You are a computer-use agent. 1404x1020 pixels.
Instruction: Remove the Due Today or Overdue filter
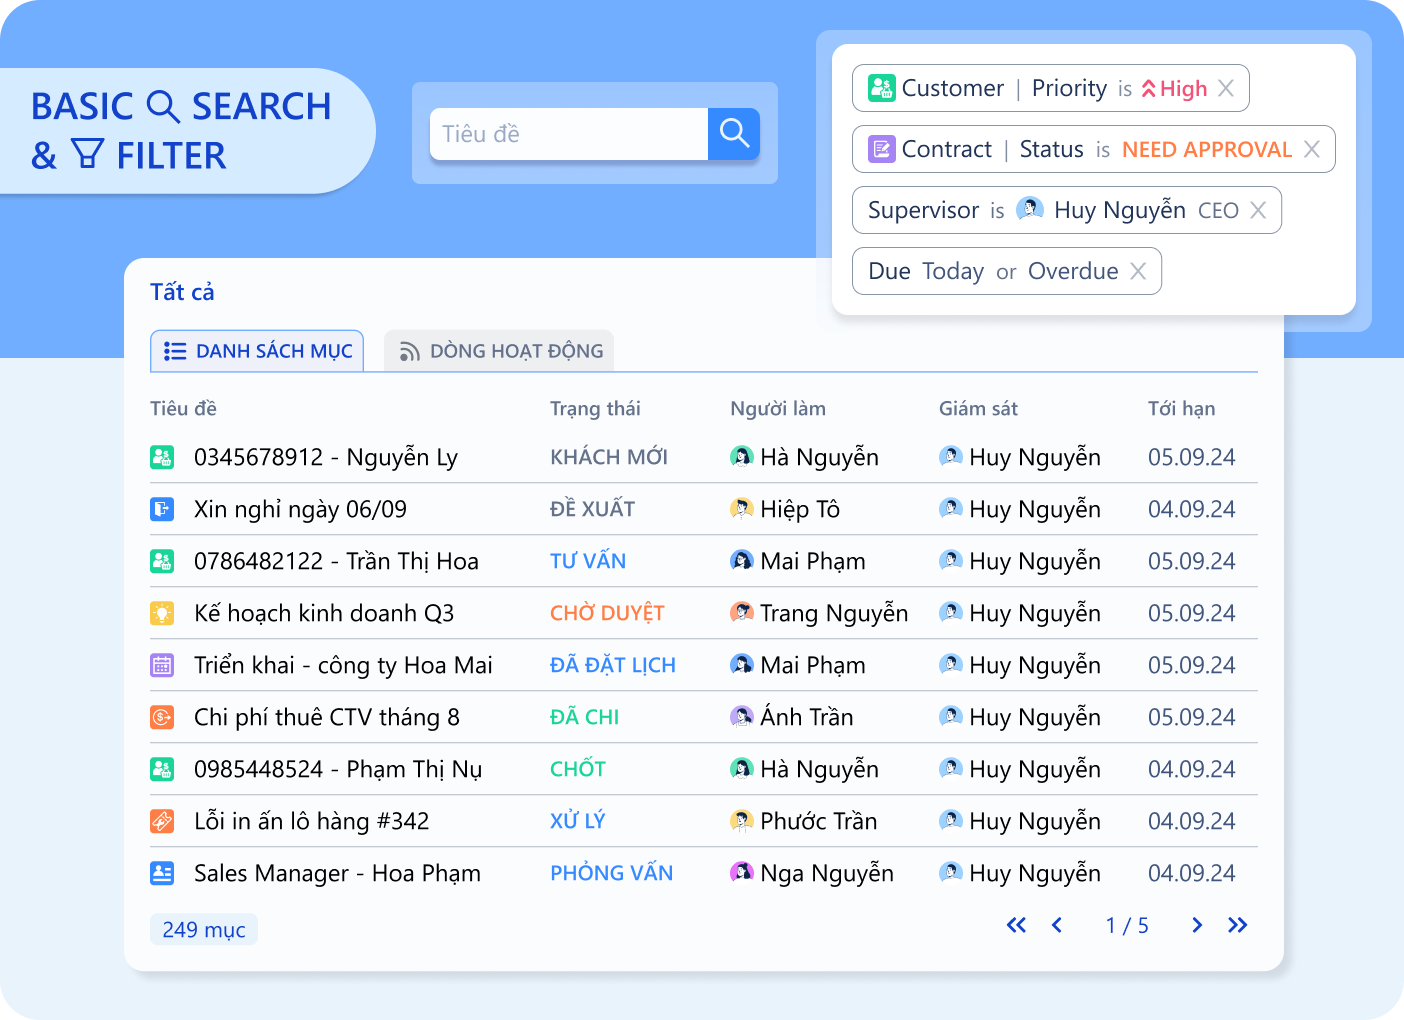point(1138,272)
